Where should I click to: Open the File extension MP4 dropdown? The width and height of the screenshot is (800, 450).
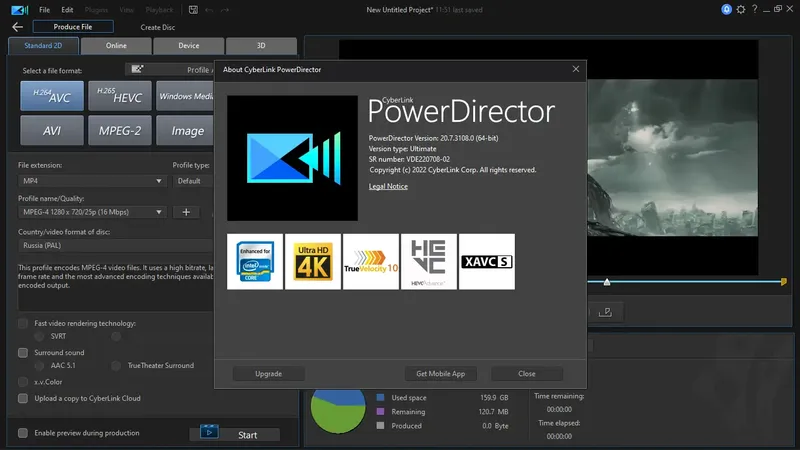pyautogui.click(x=92, y=181)
